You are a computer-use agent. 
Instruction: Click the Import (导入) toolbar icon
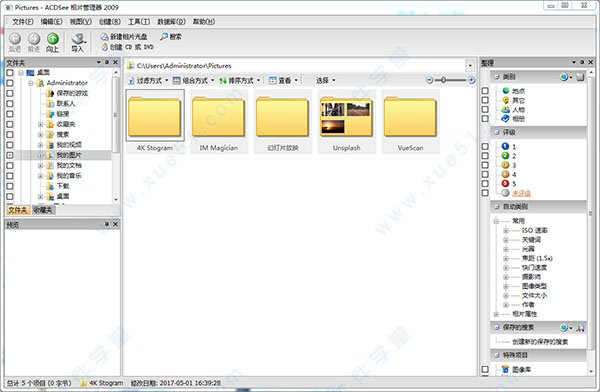tap(78, 39)
